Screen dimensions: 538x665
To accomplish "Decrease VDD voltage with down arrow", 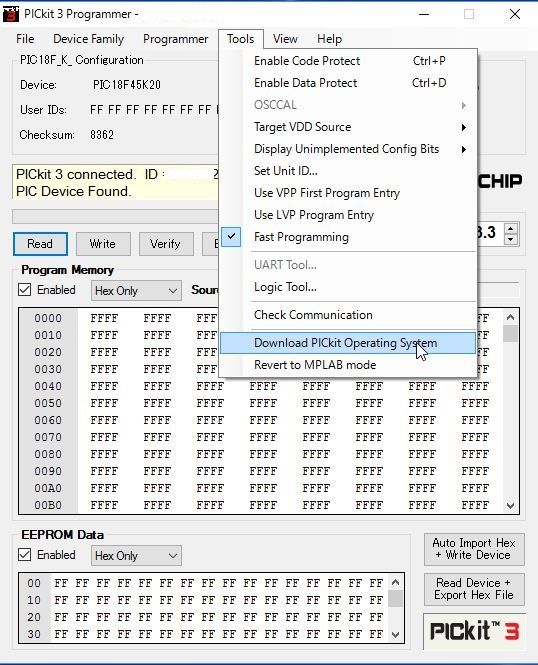I will pos(511,240).
